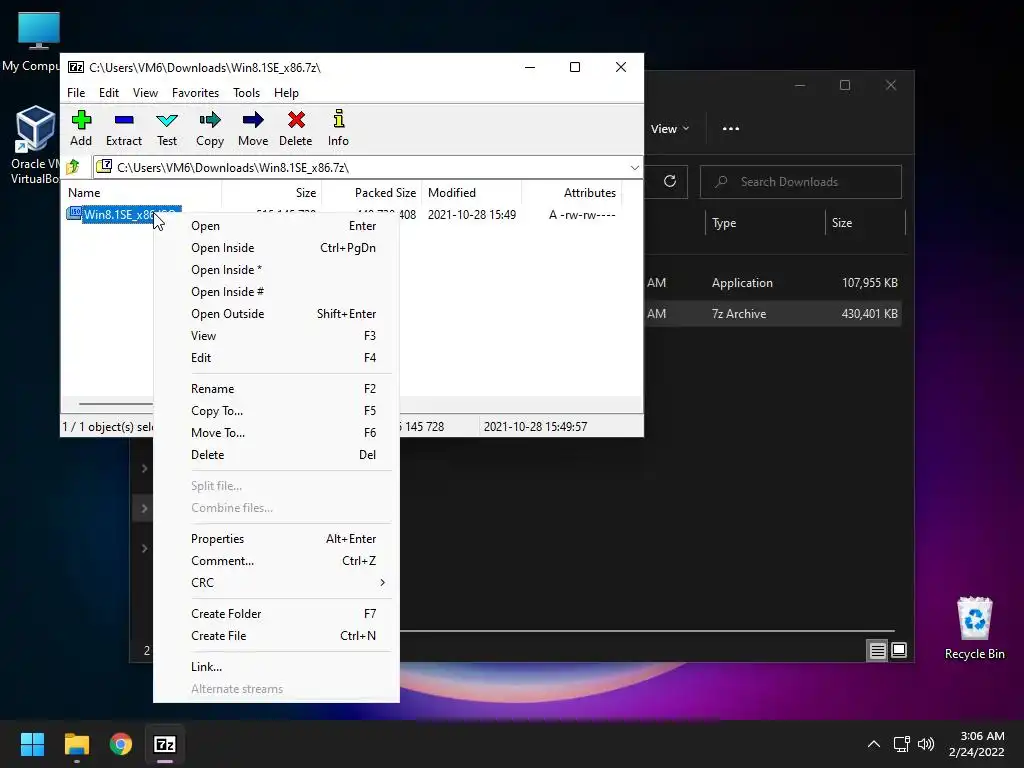Sort by the Packed Size column header

pos(372,193)
